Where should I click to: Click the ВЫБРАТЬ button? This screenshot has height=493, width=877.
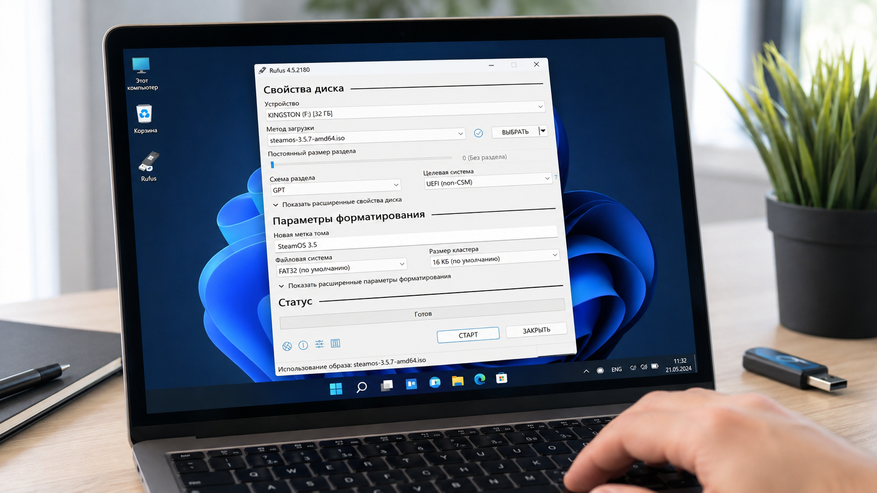515,132
